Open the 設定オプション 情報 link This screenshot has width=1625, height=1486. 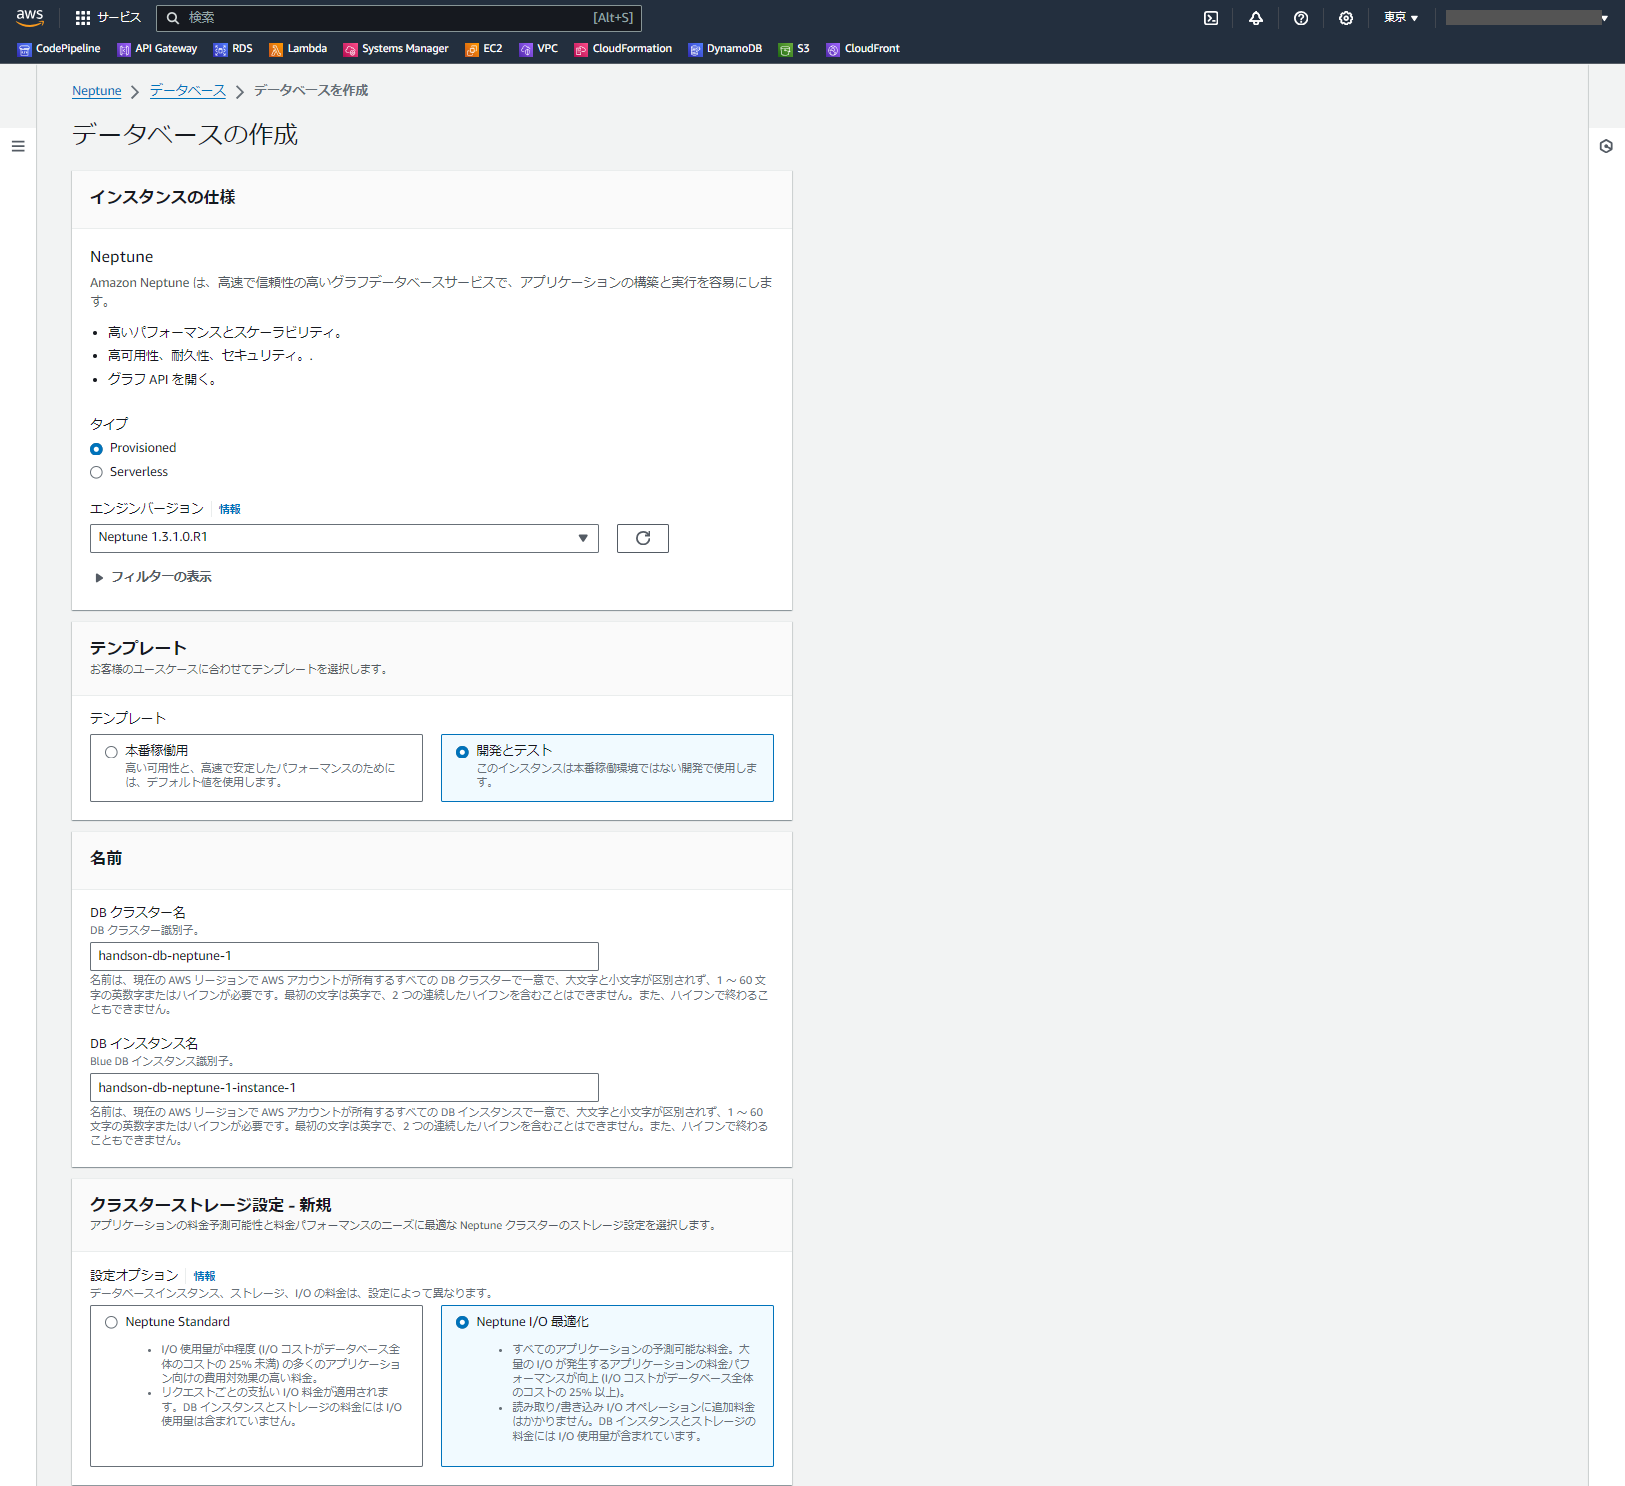coord(205,1276)
